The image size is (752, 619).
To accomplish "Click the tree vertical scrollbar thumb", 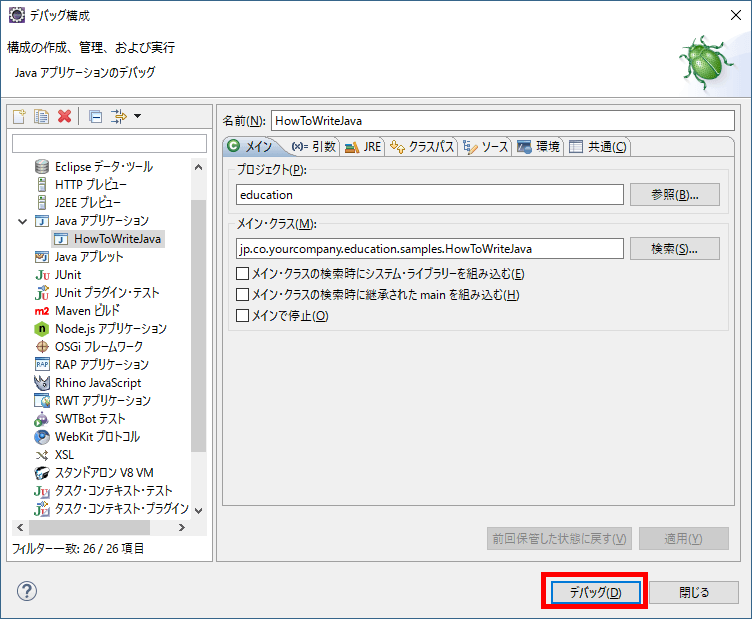I will [x=199, y=326].
